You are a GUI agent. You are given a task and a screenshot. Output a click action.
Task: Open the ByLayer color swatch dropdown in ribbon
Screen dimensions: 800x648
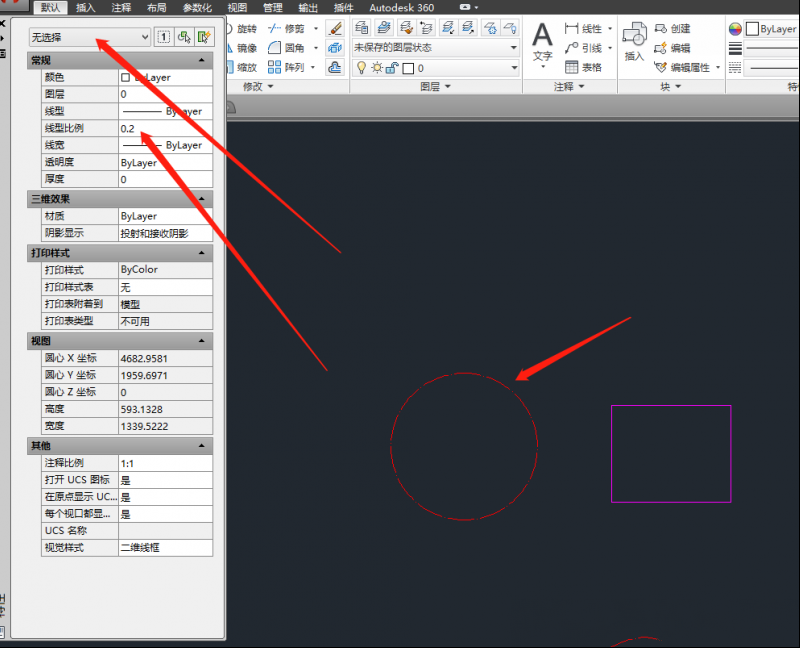(x=772, y=29)
